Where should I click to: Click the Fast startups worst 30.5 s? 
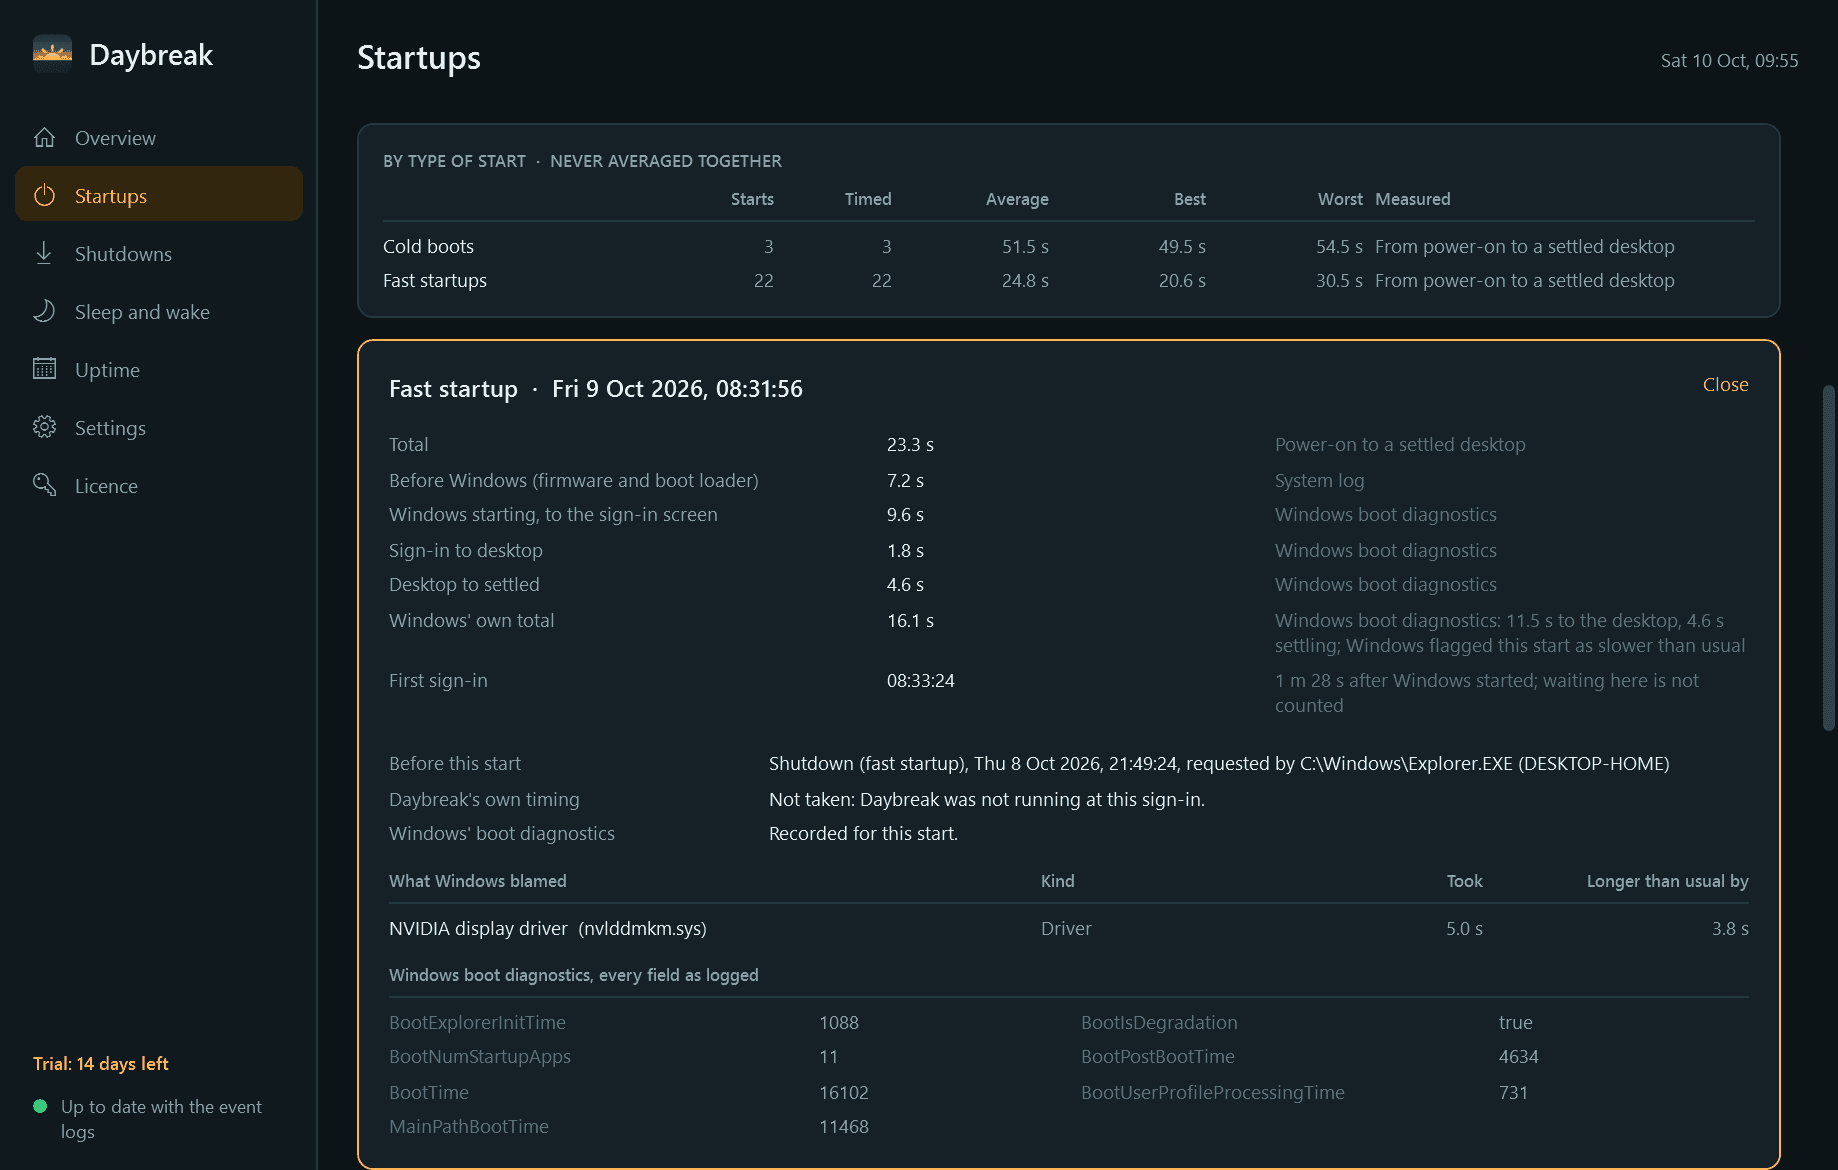[x=1339, y=281]
